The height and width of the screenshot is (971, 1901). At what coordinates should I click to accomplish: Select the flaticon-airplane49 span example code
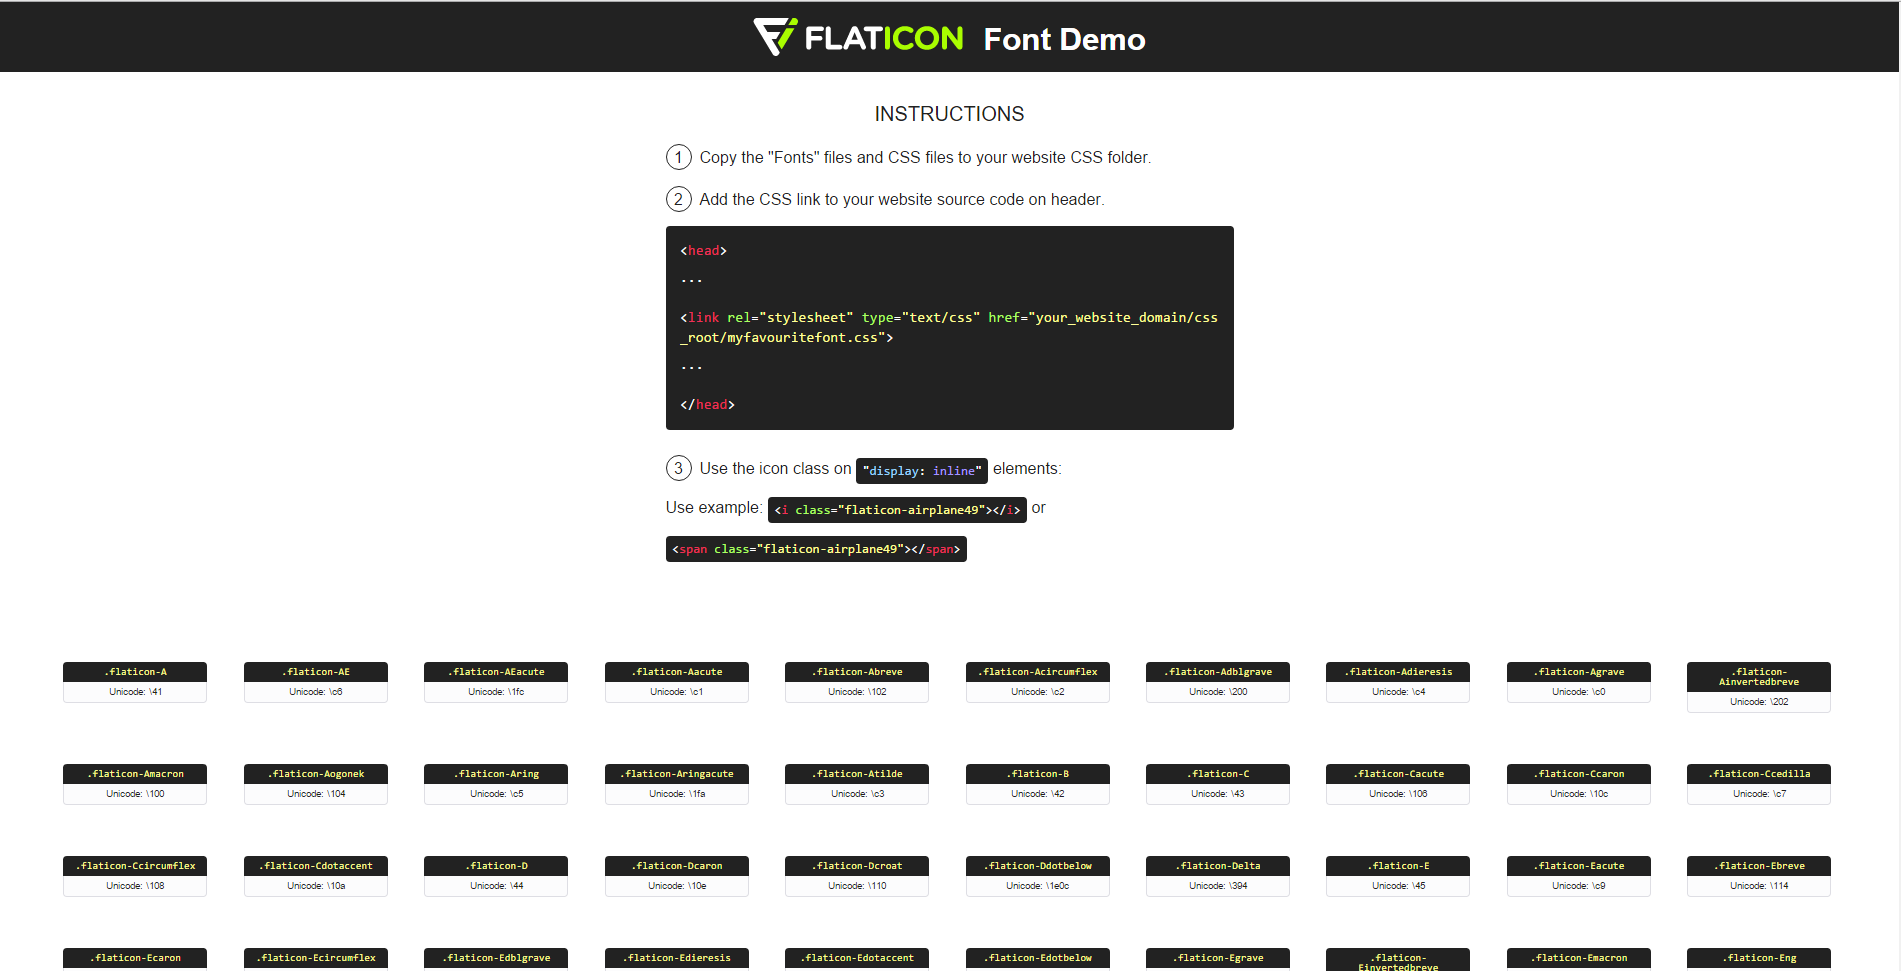815,548
